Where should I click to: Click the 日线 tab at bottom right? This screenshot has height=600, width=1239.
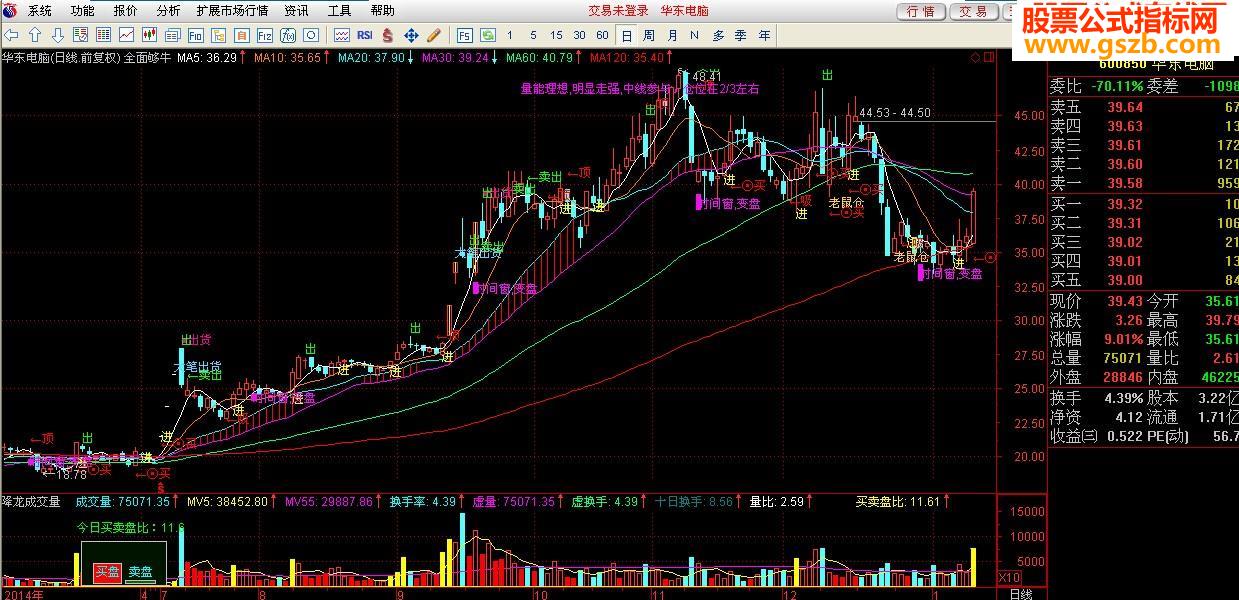(1020, 593)
